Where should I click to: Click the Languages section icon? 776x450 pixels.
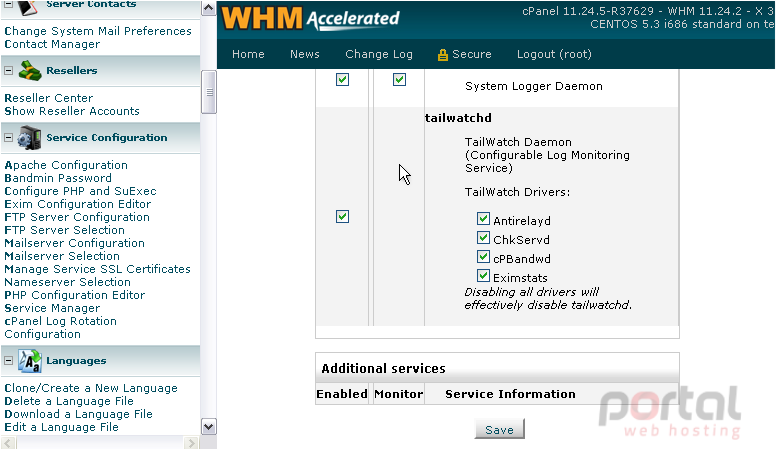coord(30,361)
